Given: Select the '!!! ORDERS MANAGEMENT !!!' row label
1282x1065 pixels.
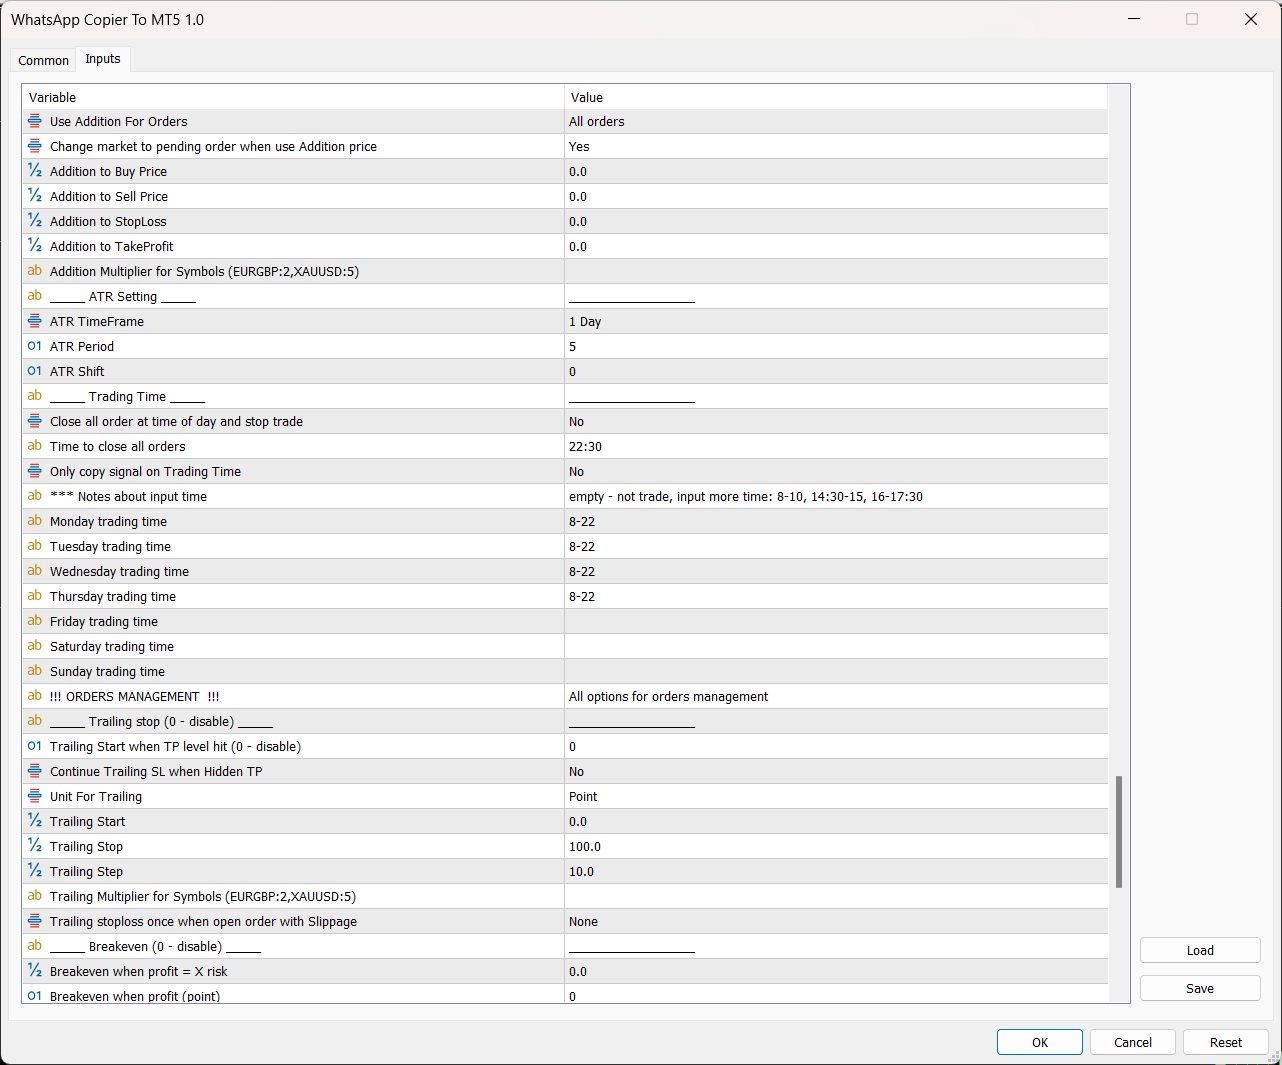Looking at the screenshot, I should [134, 696].
